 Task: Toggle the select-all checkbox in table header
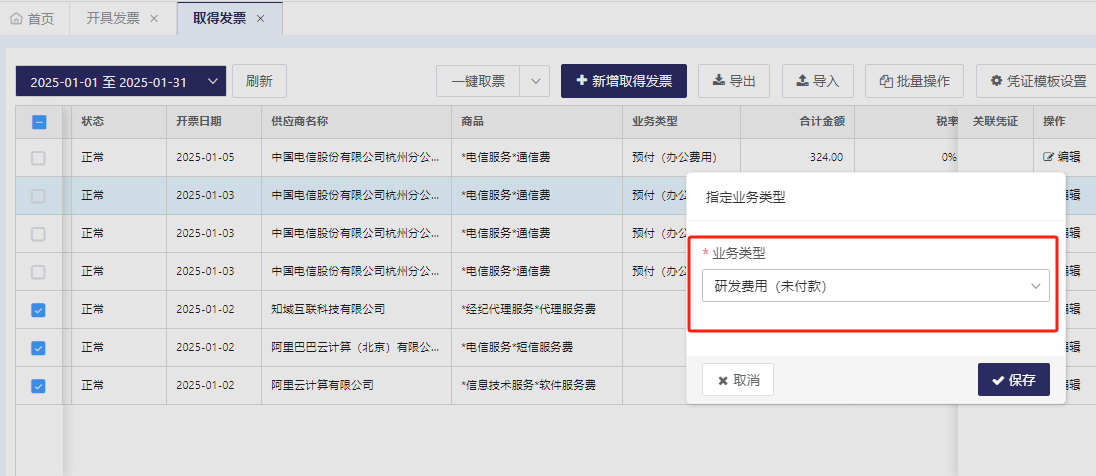(39, 122)
